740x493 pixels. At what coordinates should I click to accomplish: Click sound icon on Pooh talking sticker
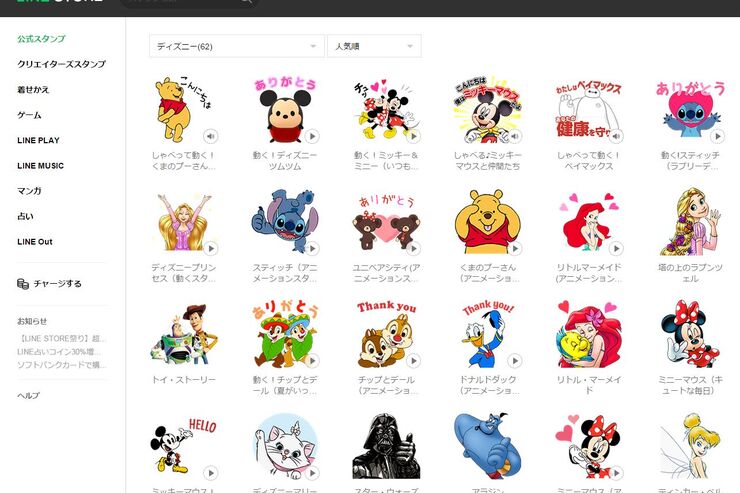[210, 136]
